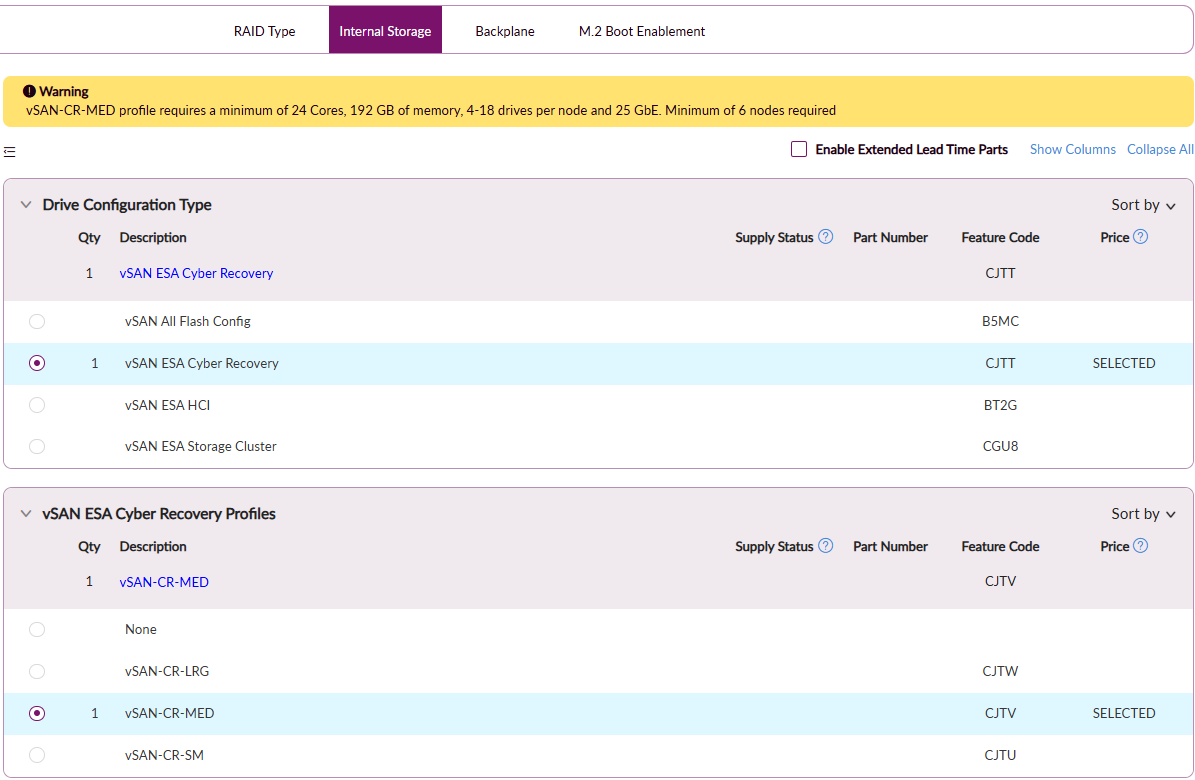Viewport: 1195px width, 780px height.
Task: Switch to the M.2 Boot Enablement tab
Action: coord(642,31)
